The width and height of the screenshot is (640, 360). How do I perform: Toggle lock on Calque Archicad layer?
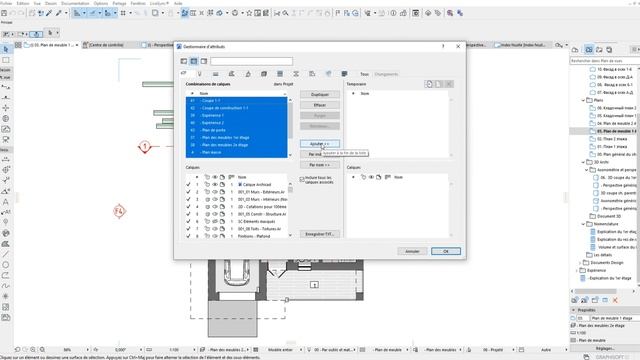[x=207, y=184]
